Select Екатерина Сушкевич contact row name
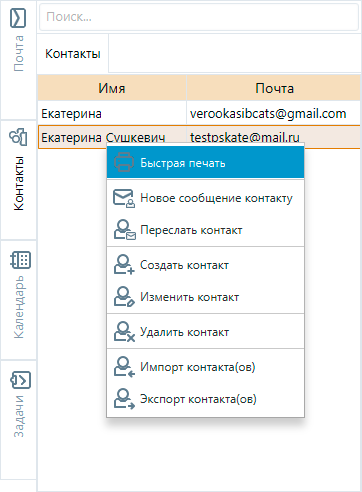This screenshot has width=362, height=492. 103,137
